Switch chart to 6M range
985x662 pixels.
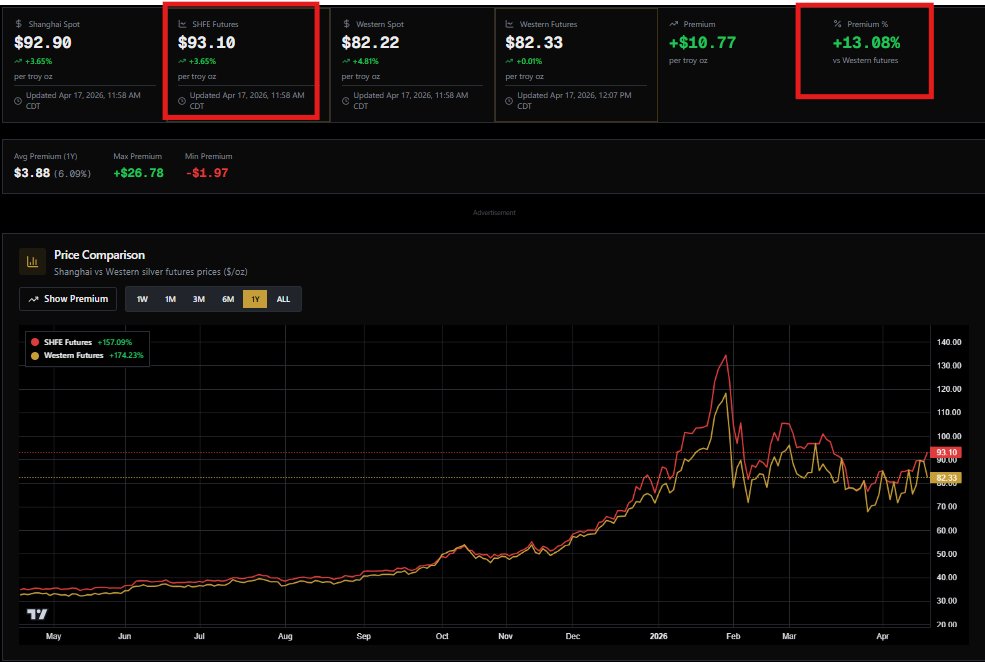pyautogui.click(x=228, y=299)
